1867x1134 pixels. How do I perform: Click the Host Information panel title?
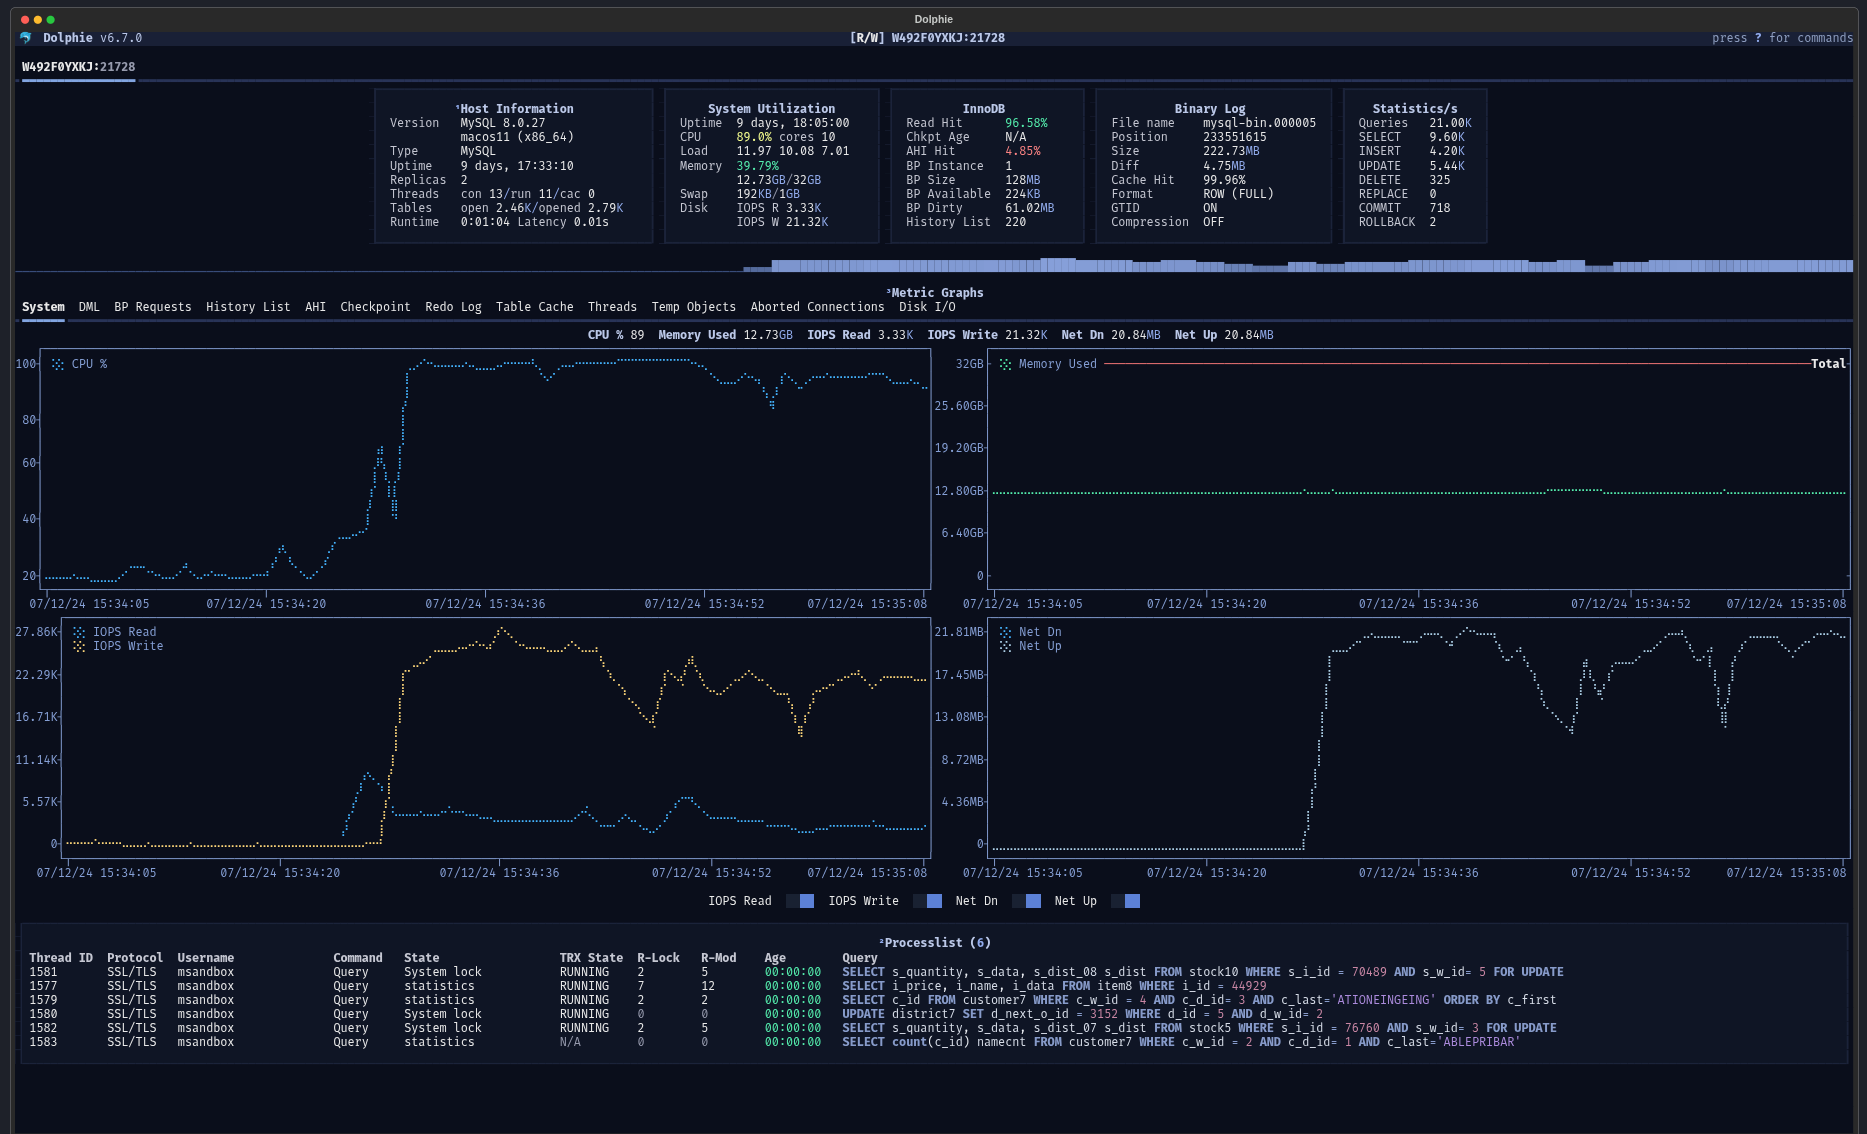pos(516,109)
